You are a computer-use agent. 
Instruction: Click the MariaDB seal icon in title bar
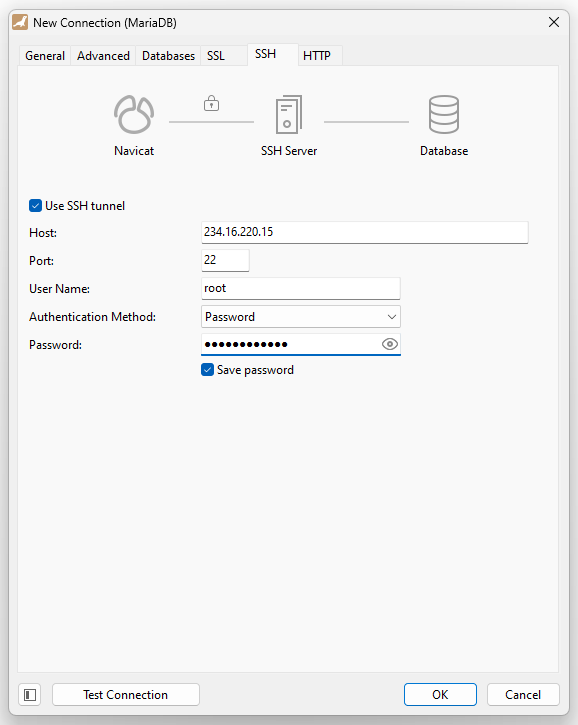coord(20,22)
